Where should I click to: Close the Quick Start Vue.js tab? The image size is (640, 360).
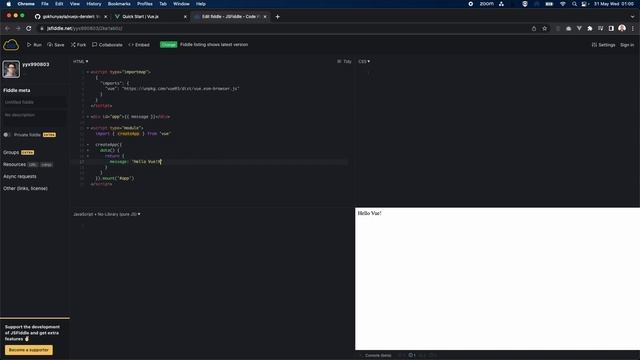tap(185, 17)
